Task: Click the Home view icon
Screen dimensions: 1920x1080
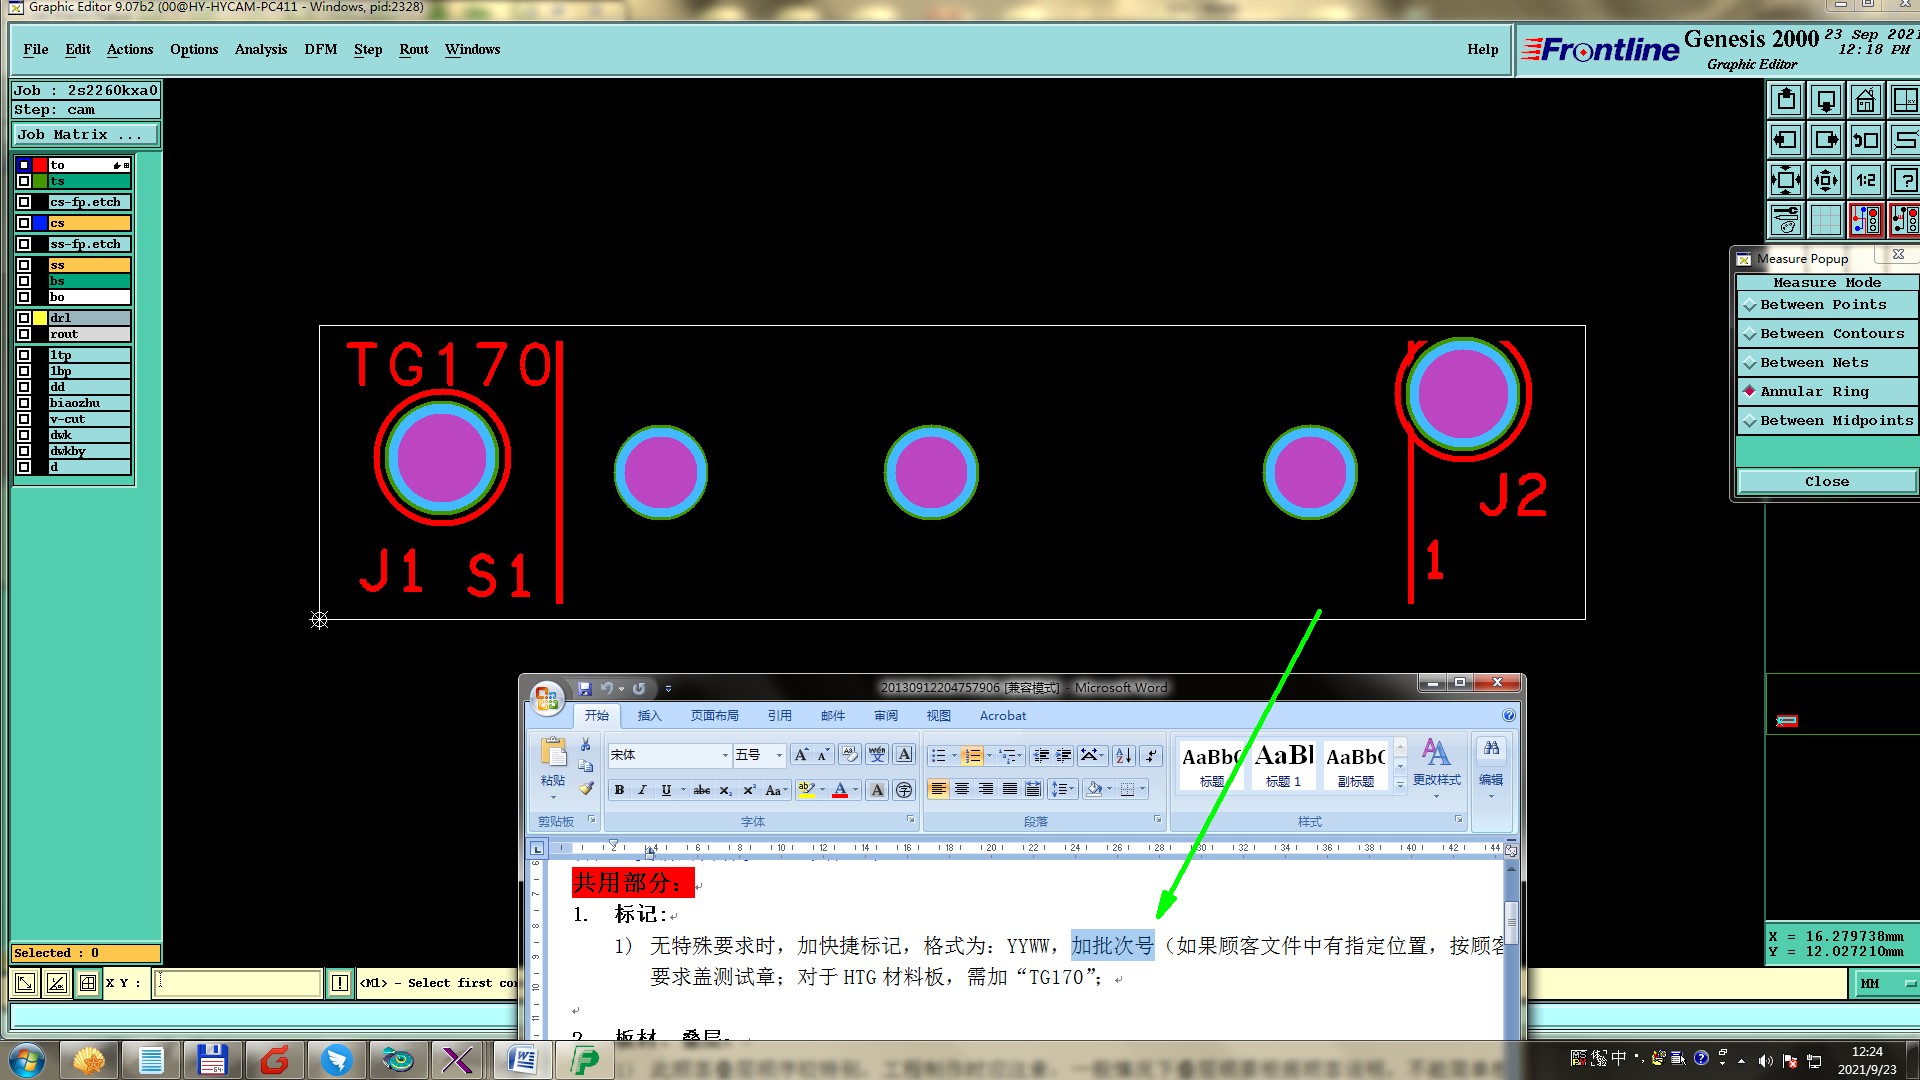Action: point(1865,101)
